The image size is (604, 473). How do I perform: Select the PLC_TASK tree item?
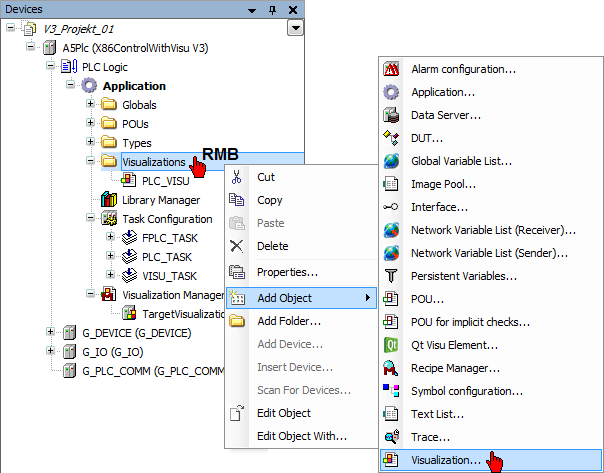[167, 257]
